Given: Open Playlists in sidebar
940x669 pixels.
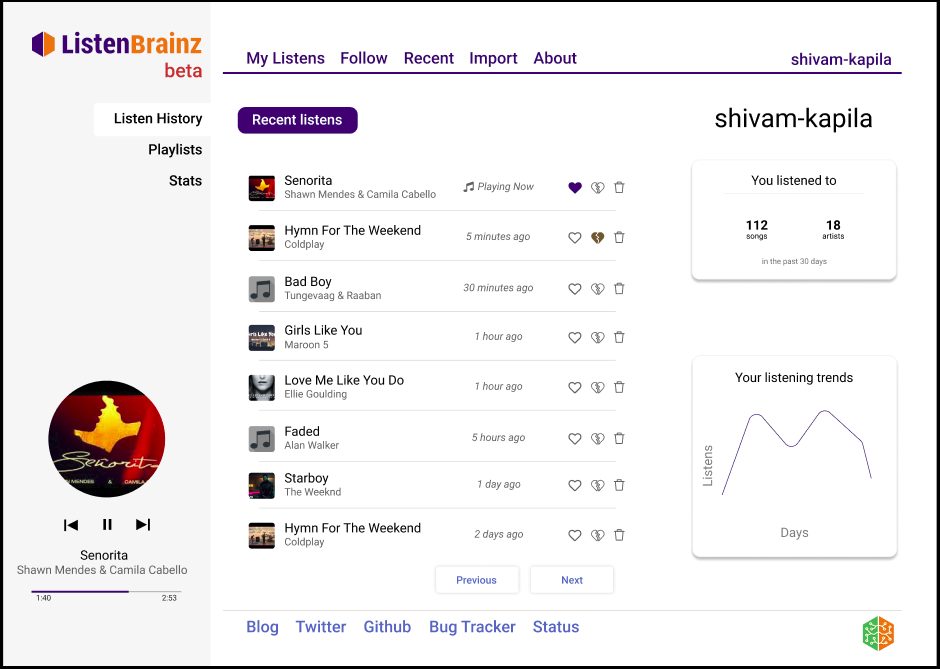Looking at the screenshot, I should click(175, 150).
